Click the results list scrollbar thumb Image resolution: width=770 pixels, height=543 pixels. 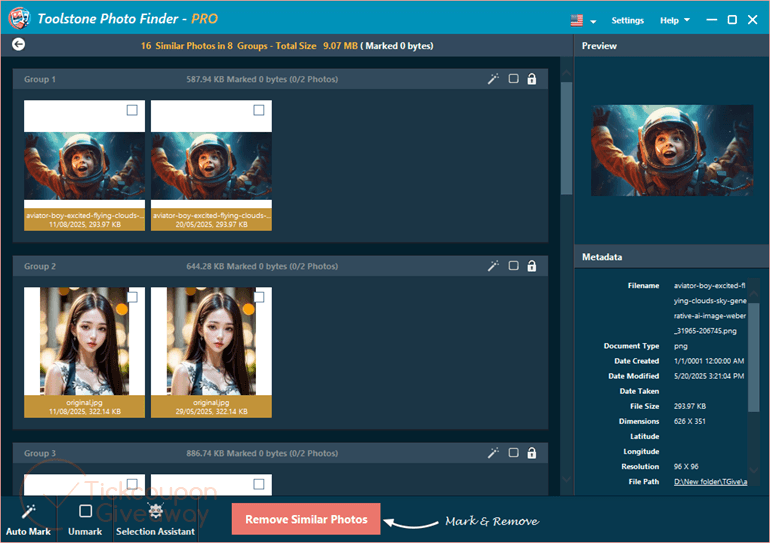566,138
